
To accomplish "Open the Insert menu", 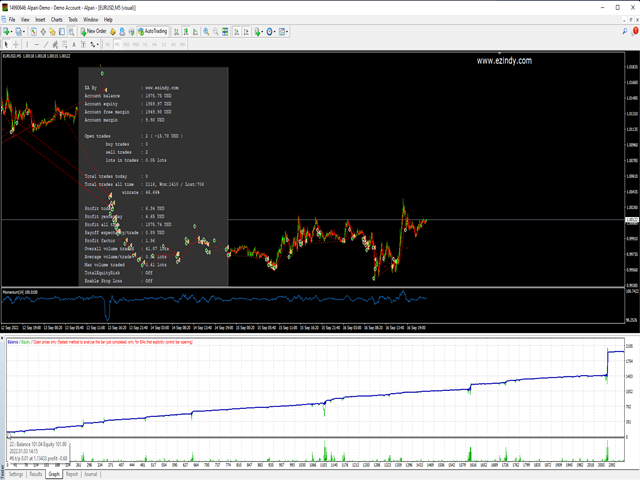I will click(x=40, y=20).
